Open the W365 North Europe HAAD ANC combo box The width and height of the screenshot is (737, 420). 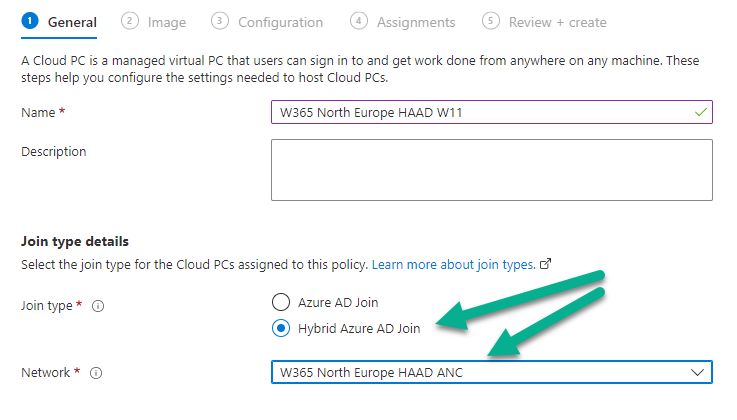[x=492, y=372]
